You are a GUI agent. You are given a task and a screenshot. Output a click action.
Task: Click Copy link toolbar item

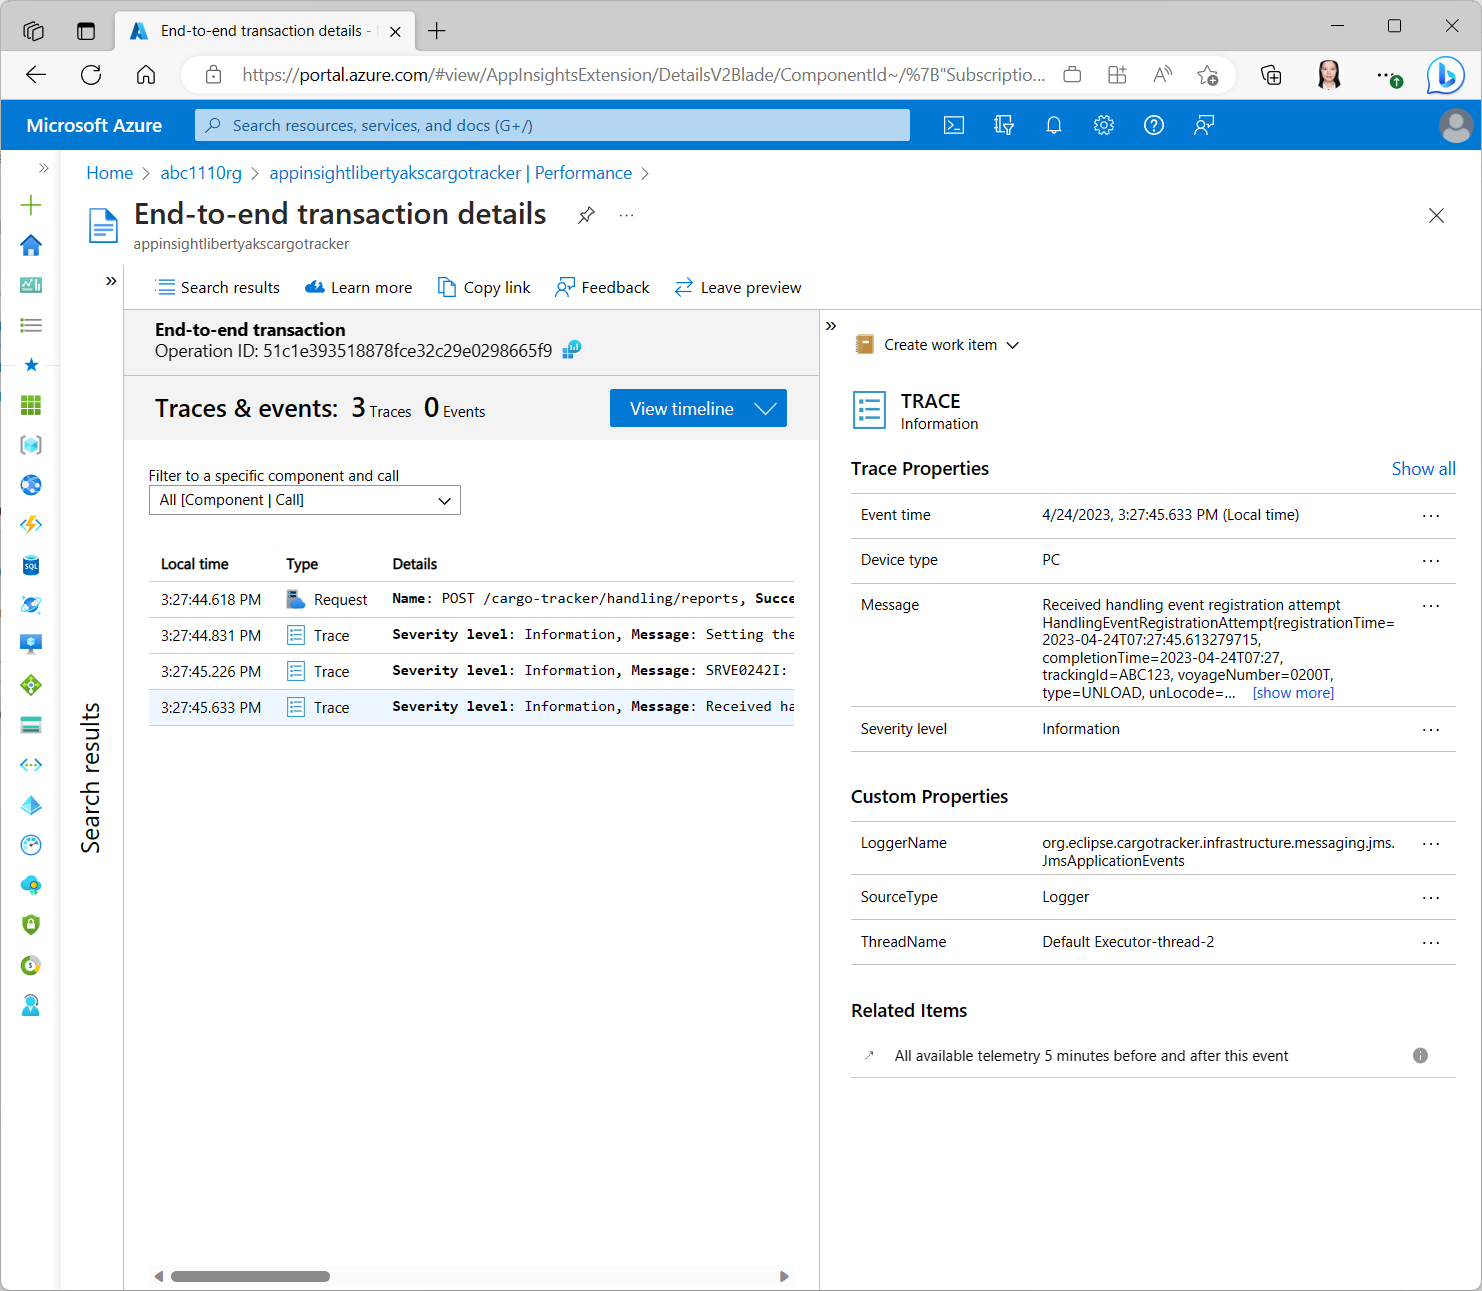pyautogui.click(x=484, y=287)
